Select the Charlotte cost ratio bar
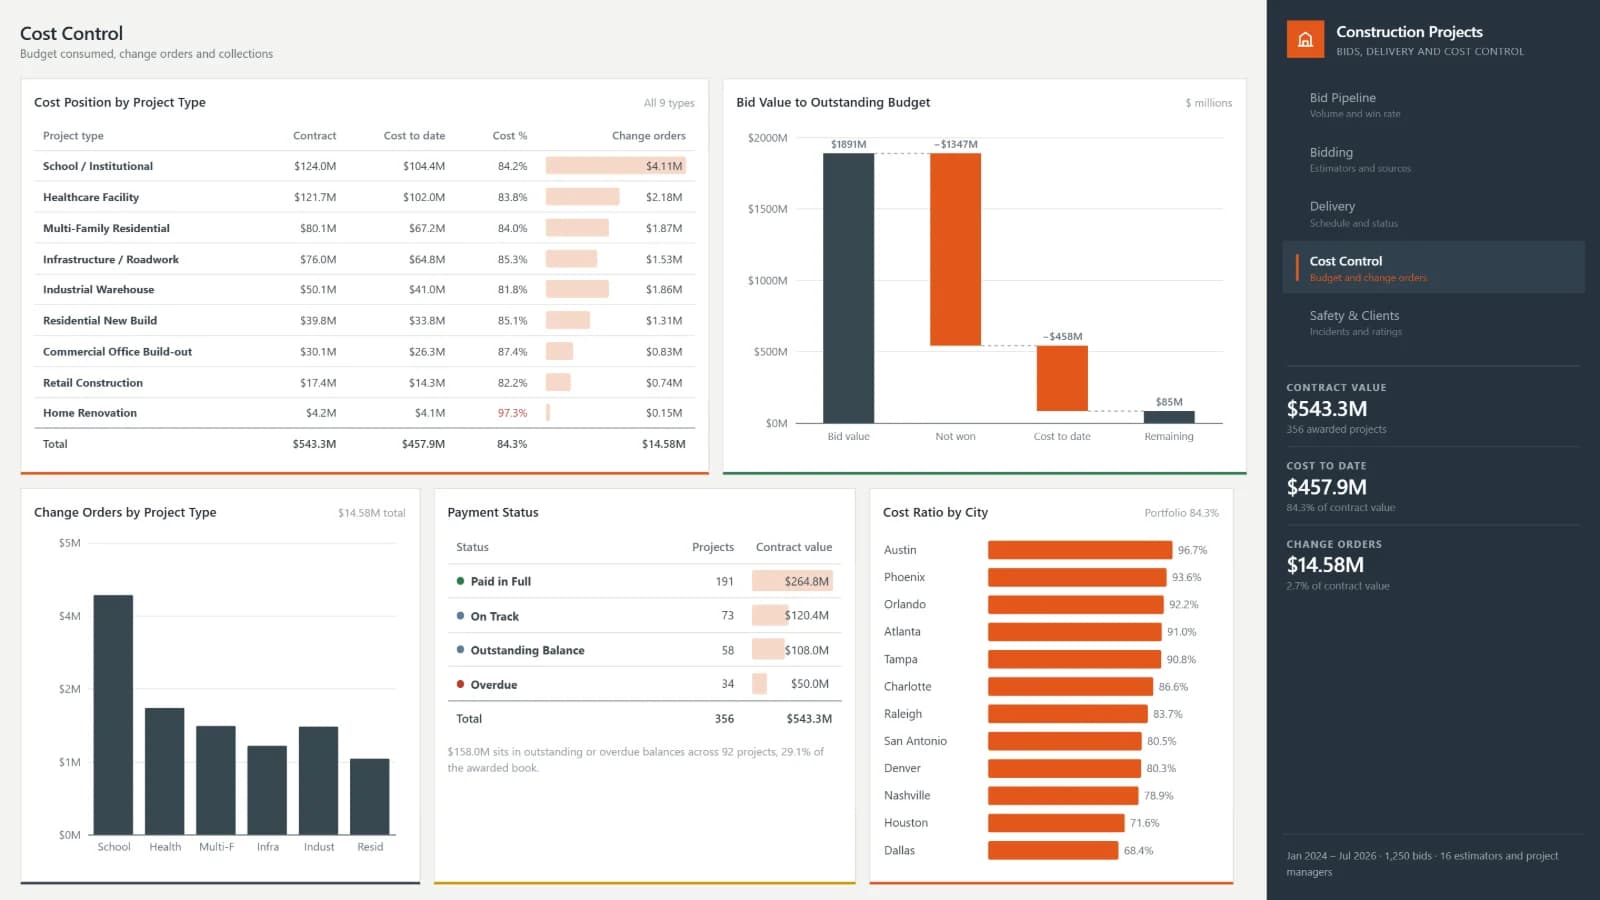 (1070, 686)
